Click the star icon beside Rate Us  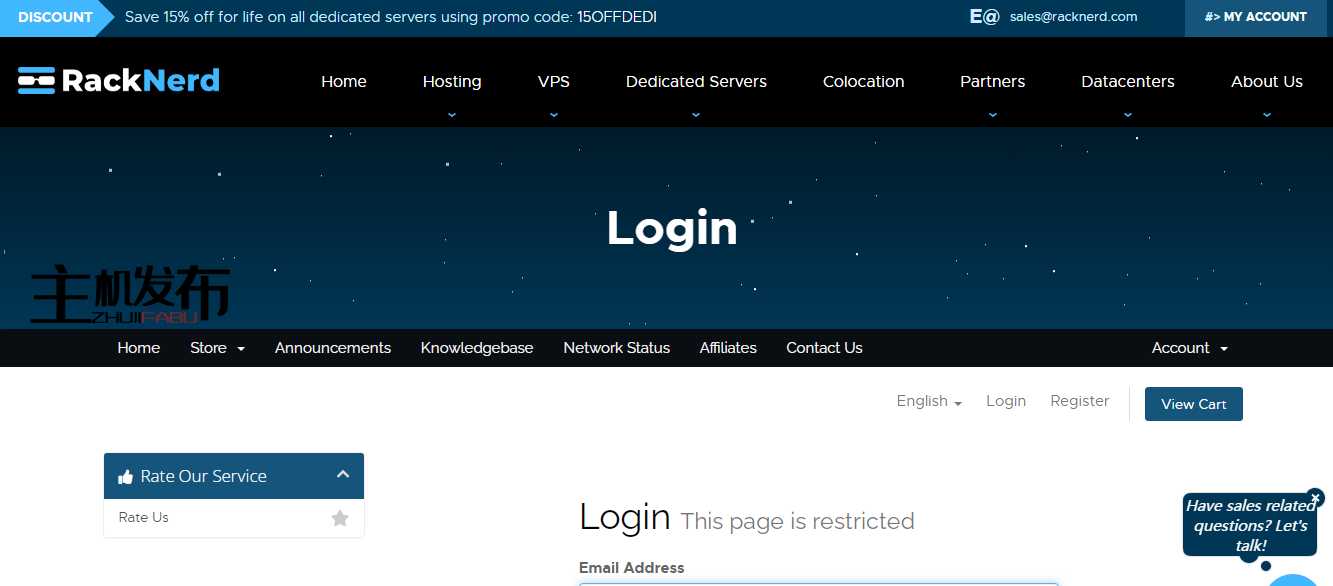coord(340,518)
